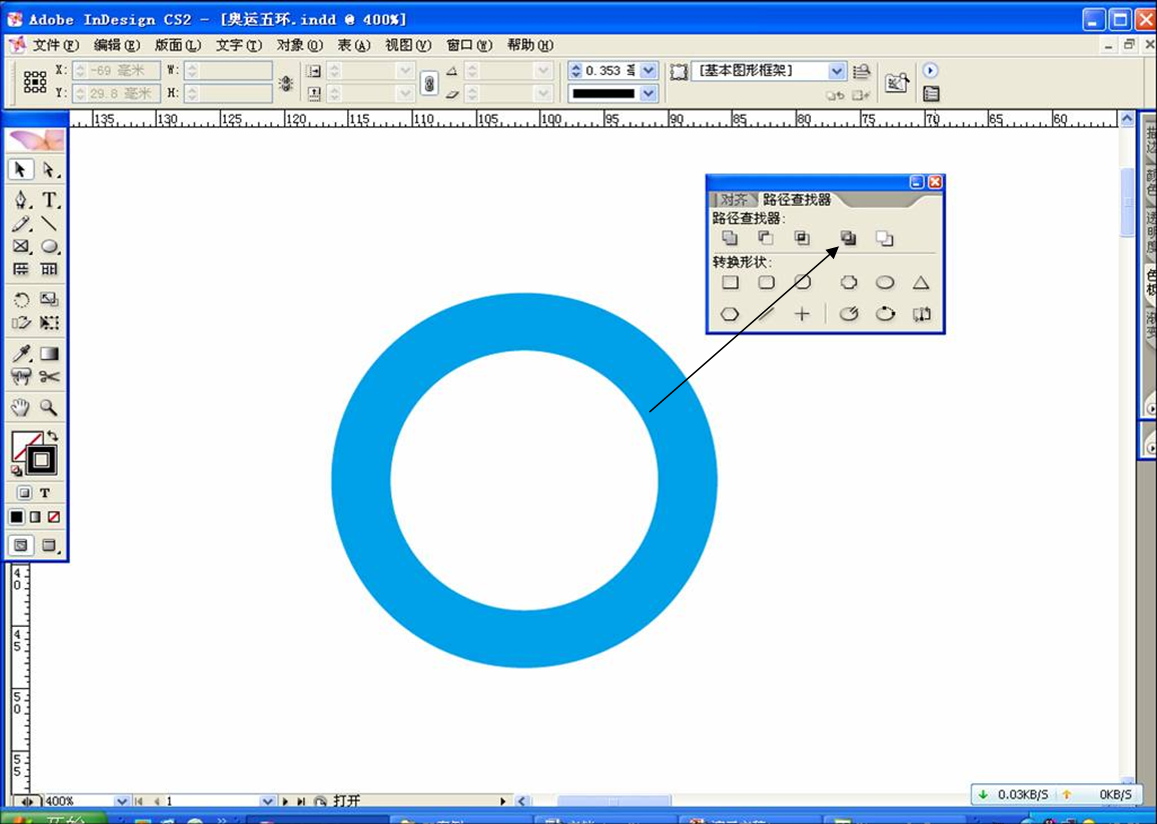Convert shape to polygon (hexagon)

pyautogui.click(x=730, y=314)
